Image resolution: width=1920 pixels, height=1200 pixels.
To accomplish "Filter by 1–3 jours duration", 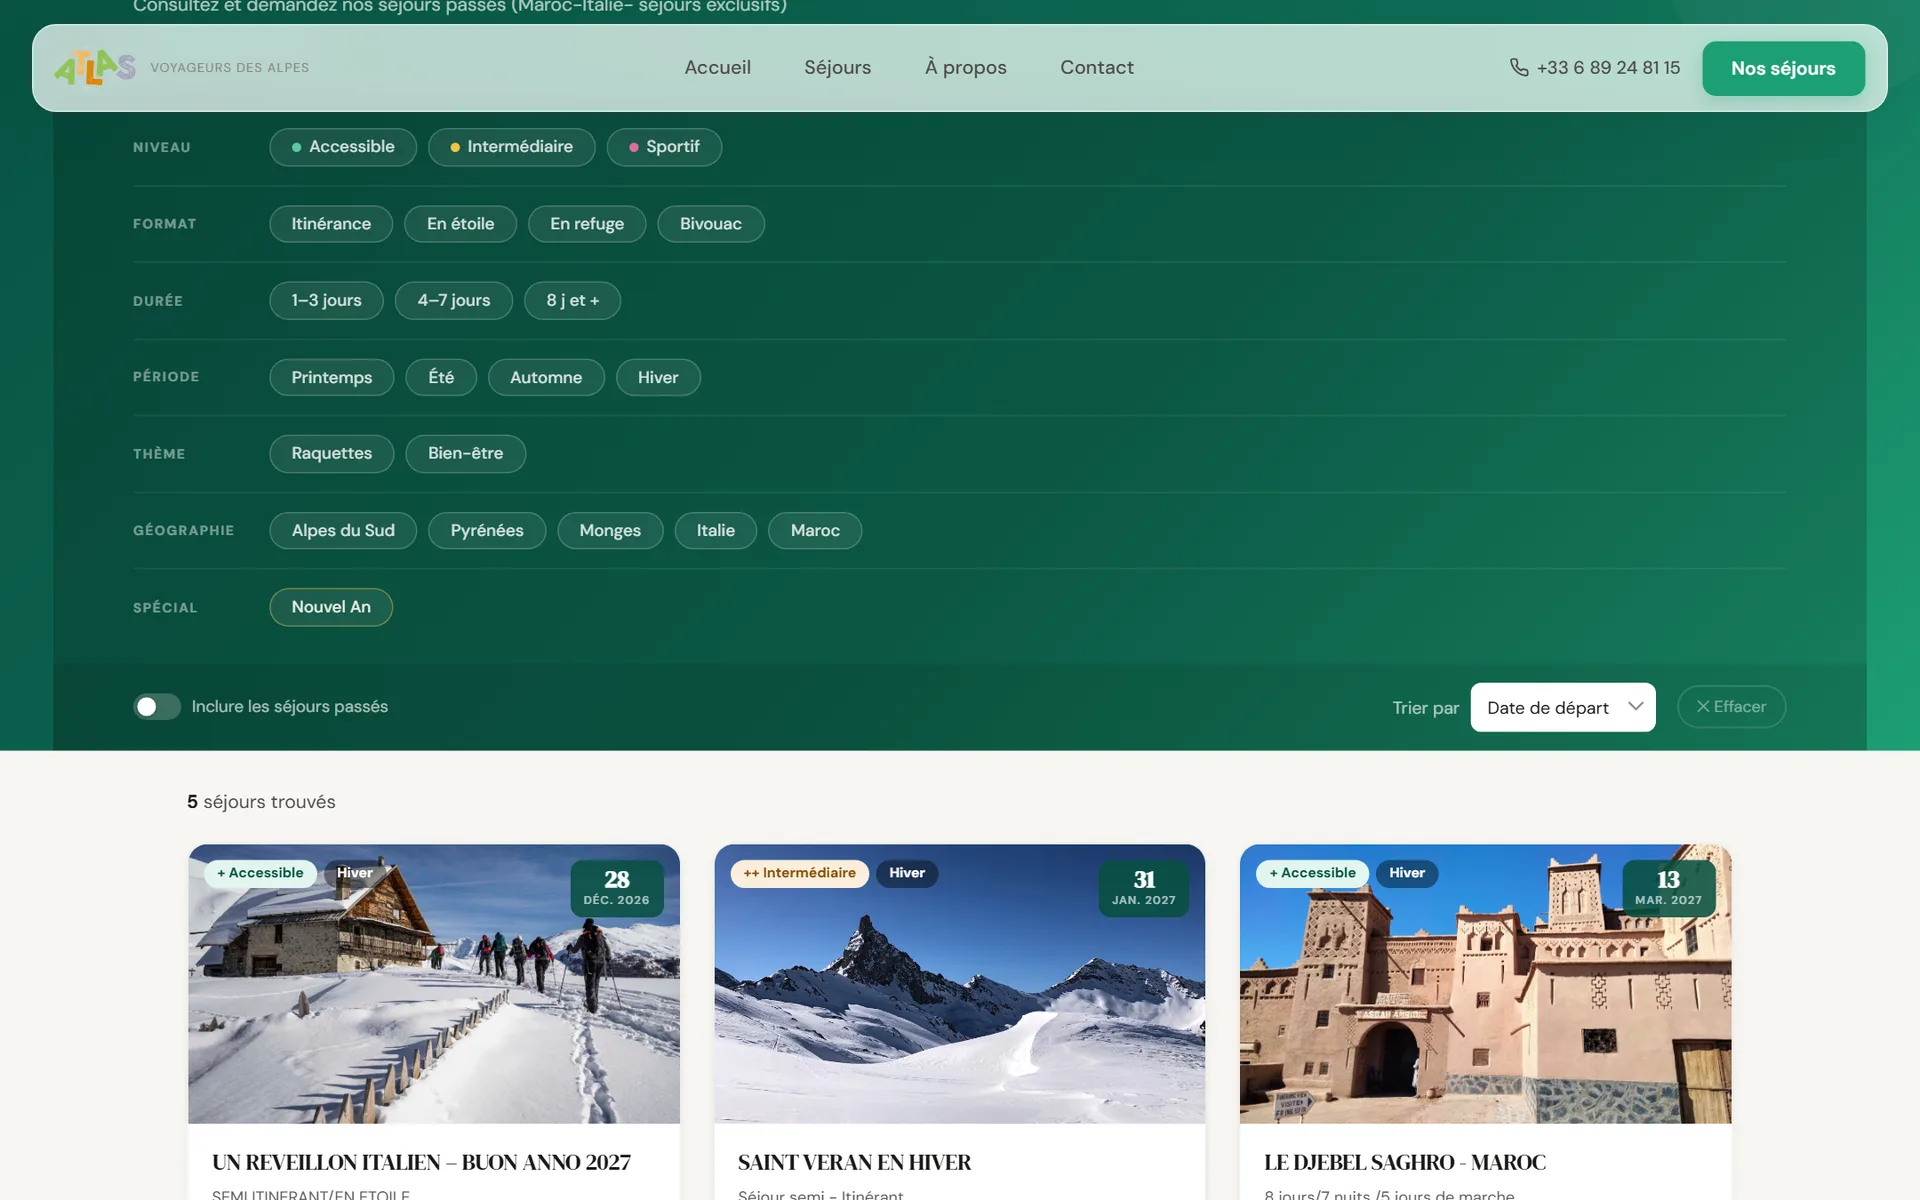I will 326,301.
